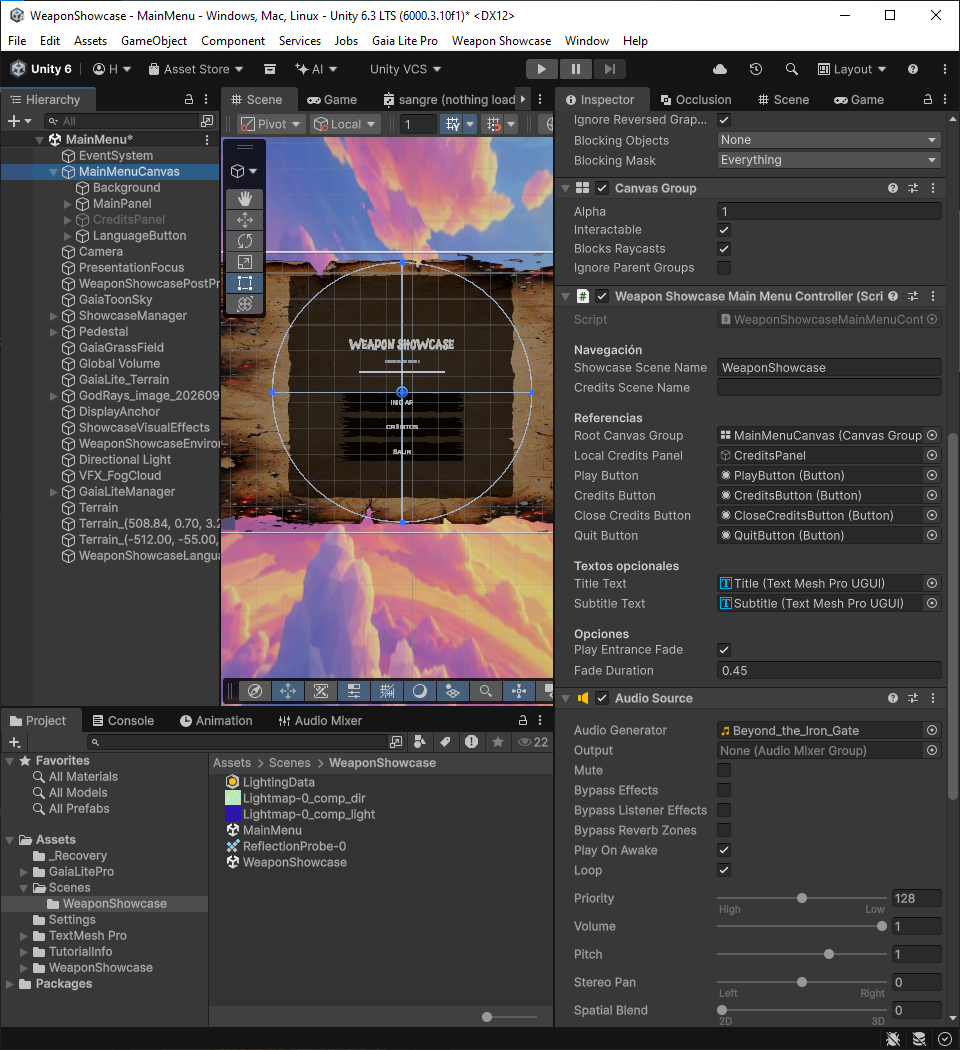Open the Gaia Lite Pro menu
This screenshot has width=960, height=1050.
404,41
